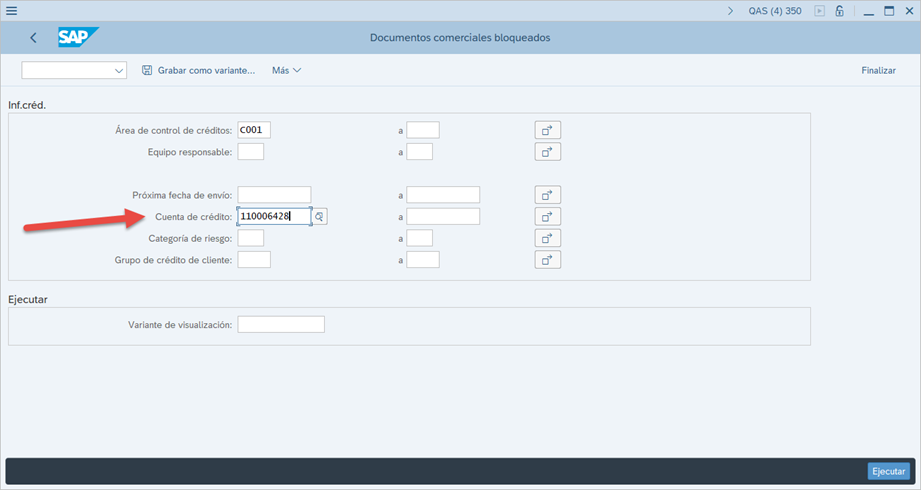Click the Variante de visualización input field
The width and height of the screenshot is (921, 490).
pos(281,324)
